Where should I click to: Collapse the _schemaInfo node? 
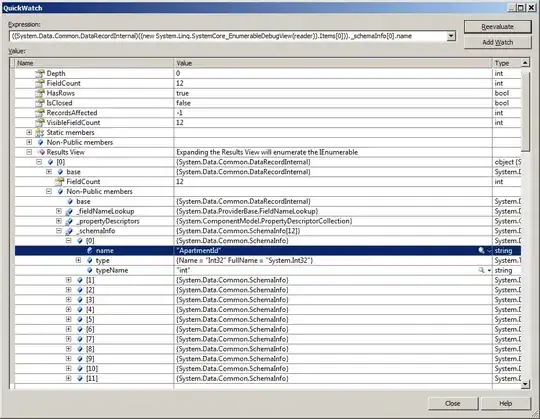pyautogui.click(x=59, y=231)
